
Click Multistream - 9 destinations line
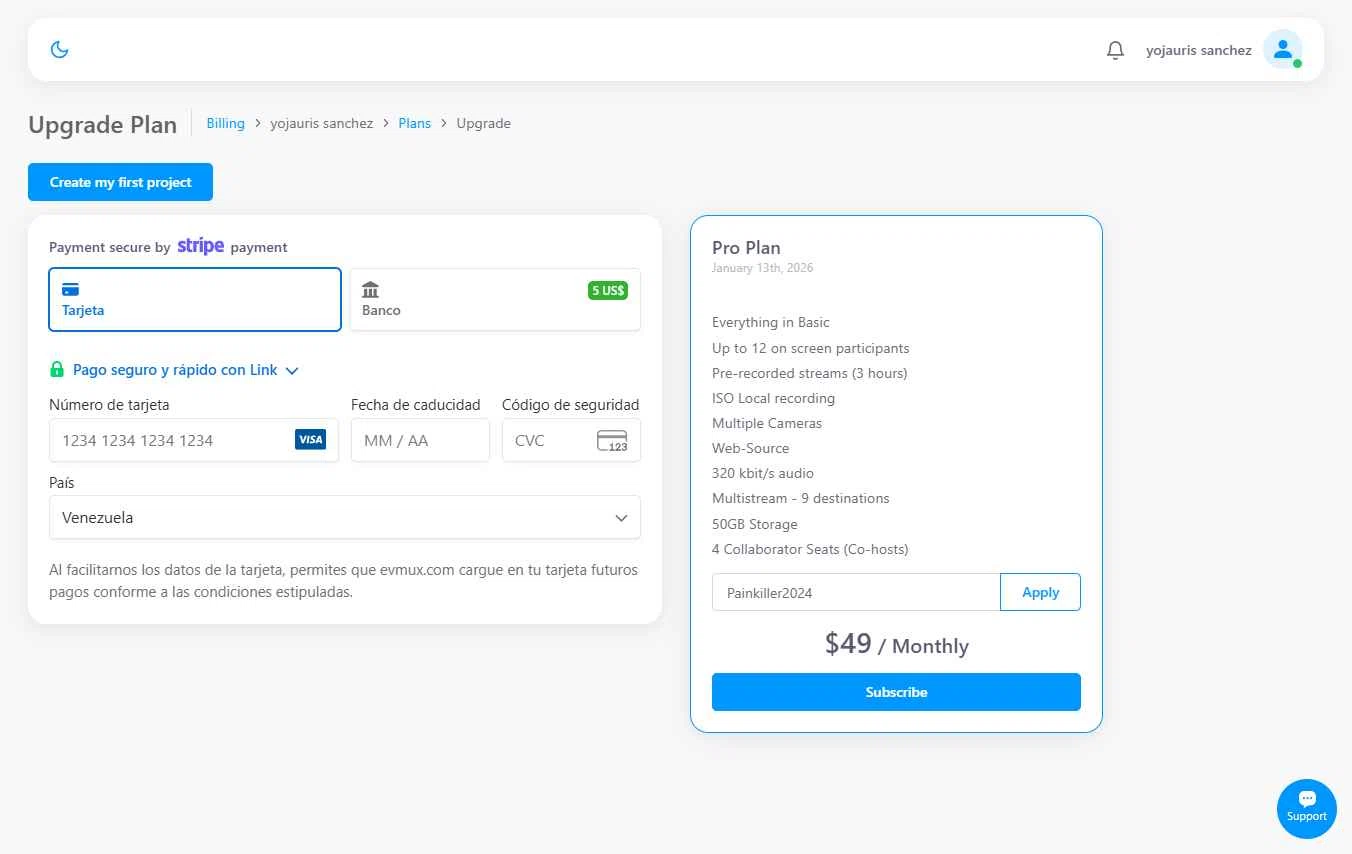click(801, 498)
